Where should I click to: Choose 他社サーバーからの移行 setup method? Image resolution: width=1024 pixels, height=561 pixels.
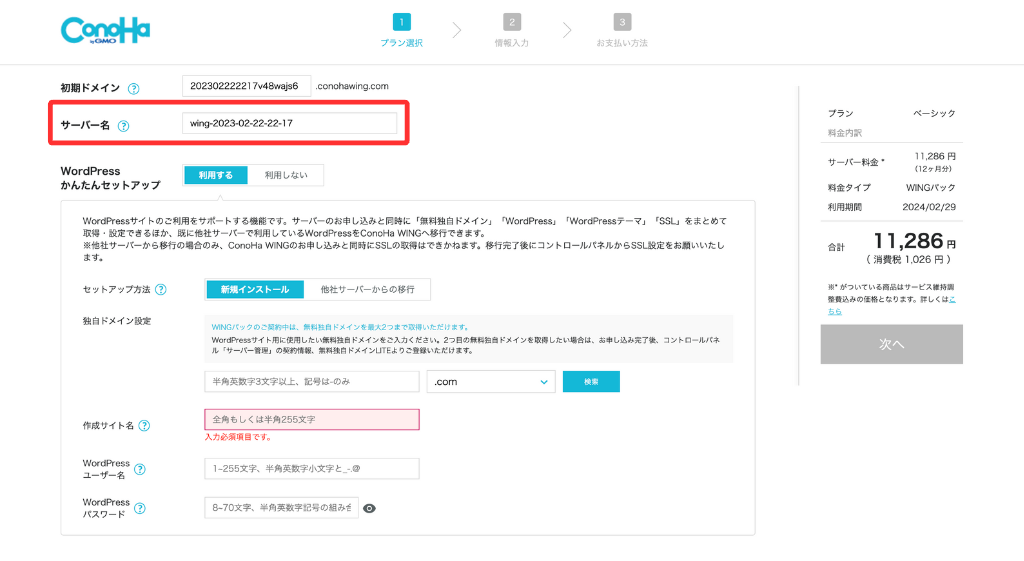tap(367, 289)
